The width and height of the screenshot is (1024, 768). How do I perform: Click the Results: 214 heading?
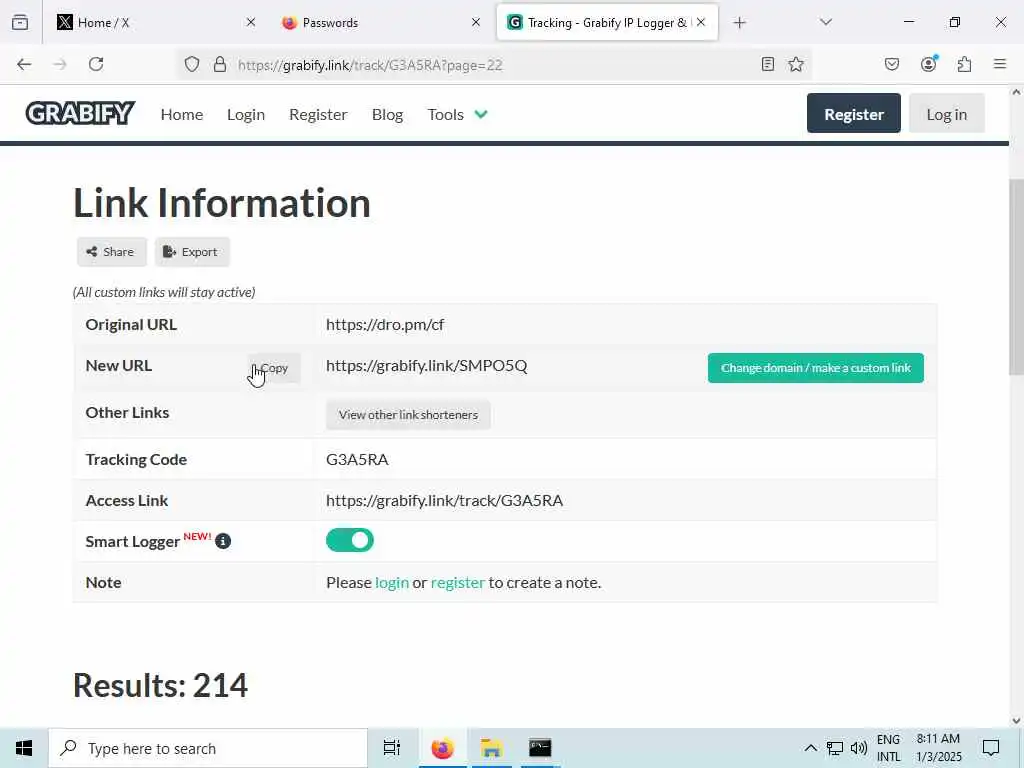point(161,685)
